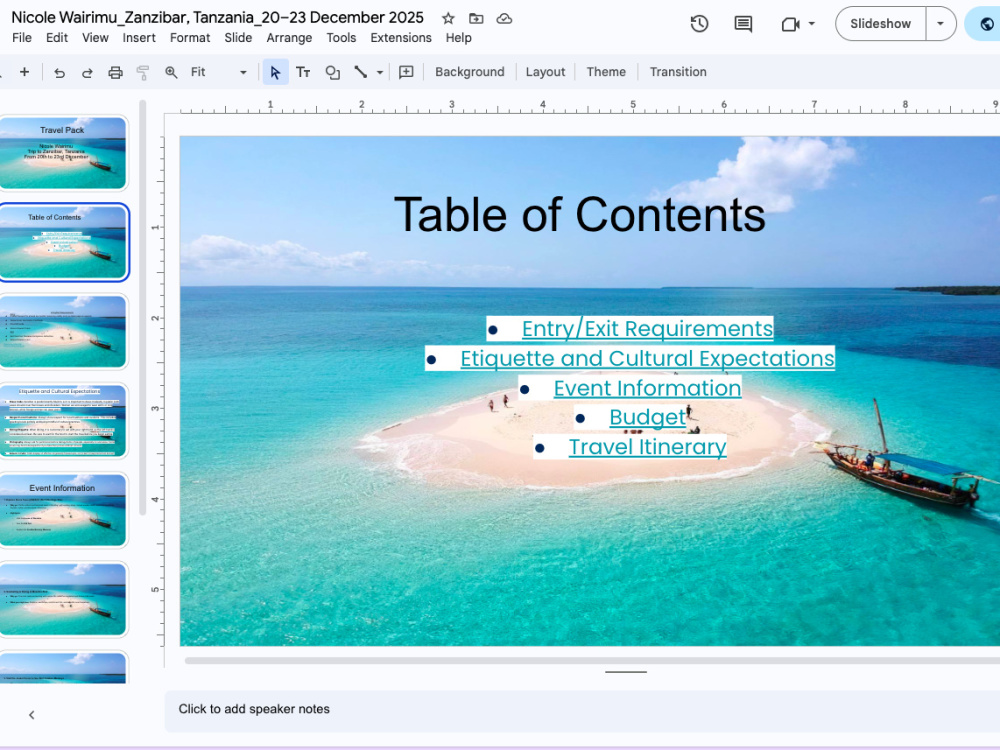Select the Travel Pack slide thumbnail
Image resolution: width=1000 pixels, height=750 pixels.
(x=63, y=153)
